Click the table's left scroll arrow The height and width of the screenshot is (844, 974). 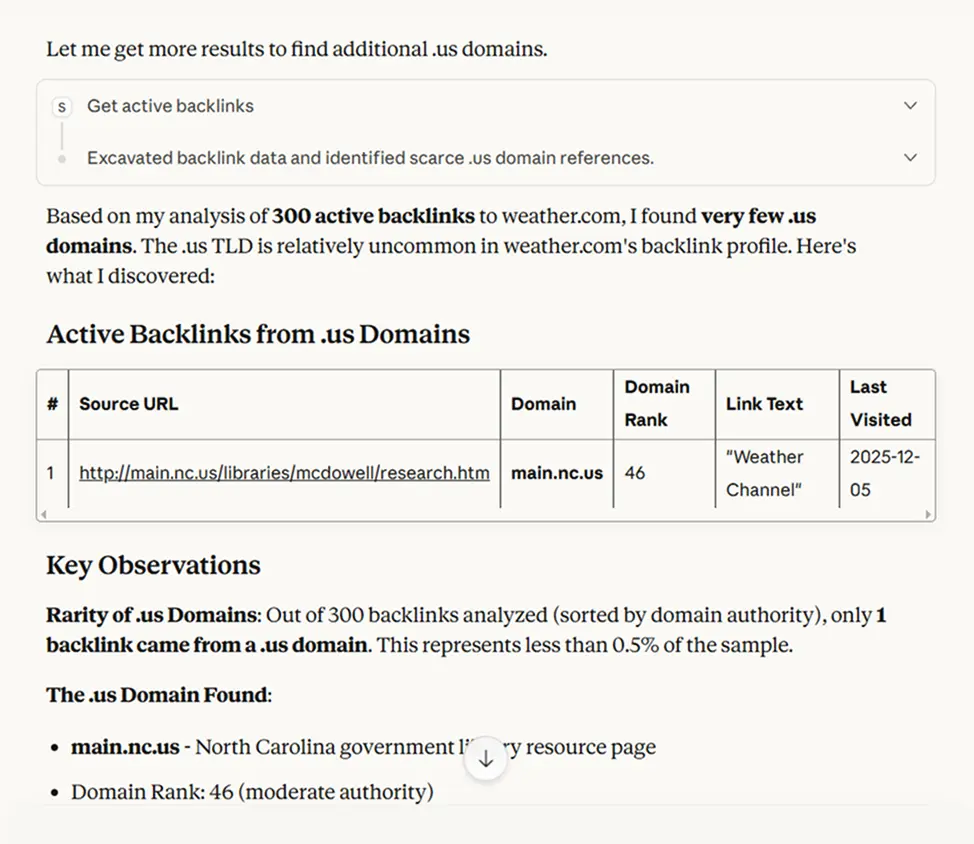click(x=42, y=515)
